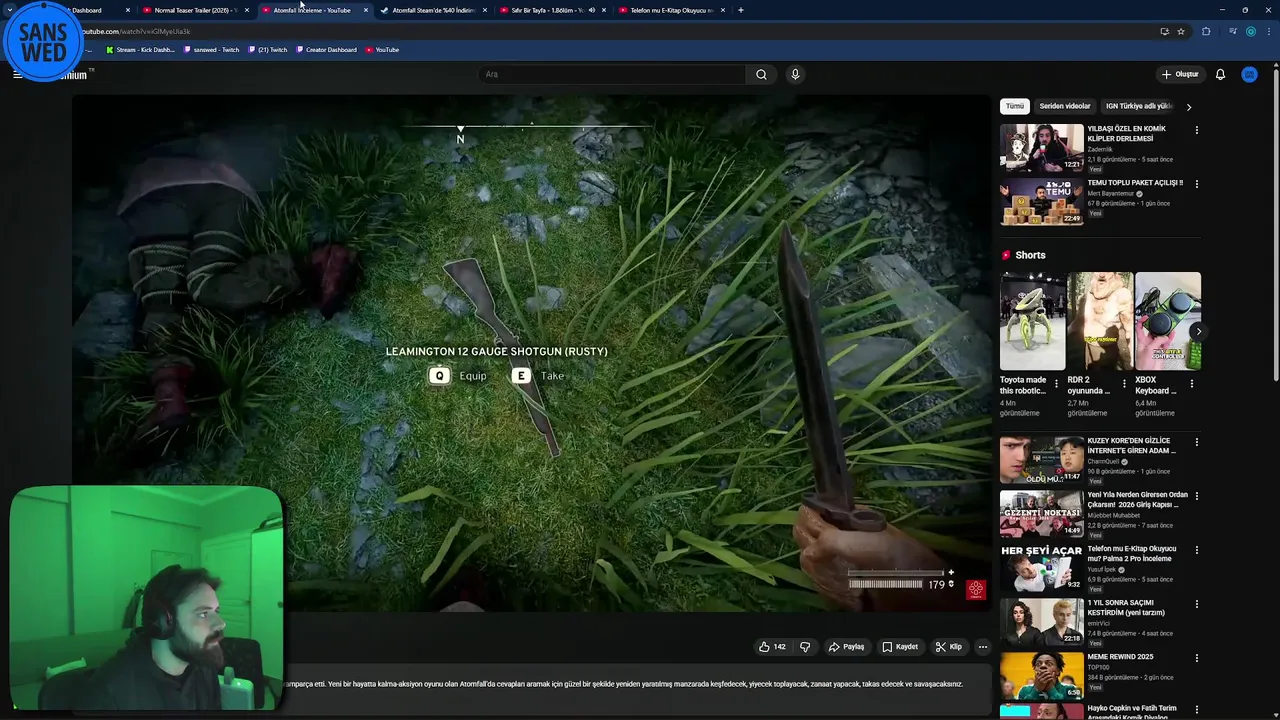The image size is (1280, 720).
Task: Open Stream - Kick Dashboard bookmark
Action: coord(140,49)
